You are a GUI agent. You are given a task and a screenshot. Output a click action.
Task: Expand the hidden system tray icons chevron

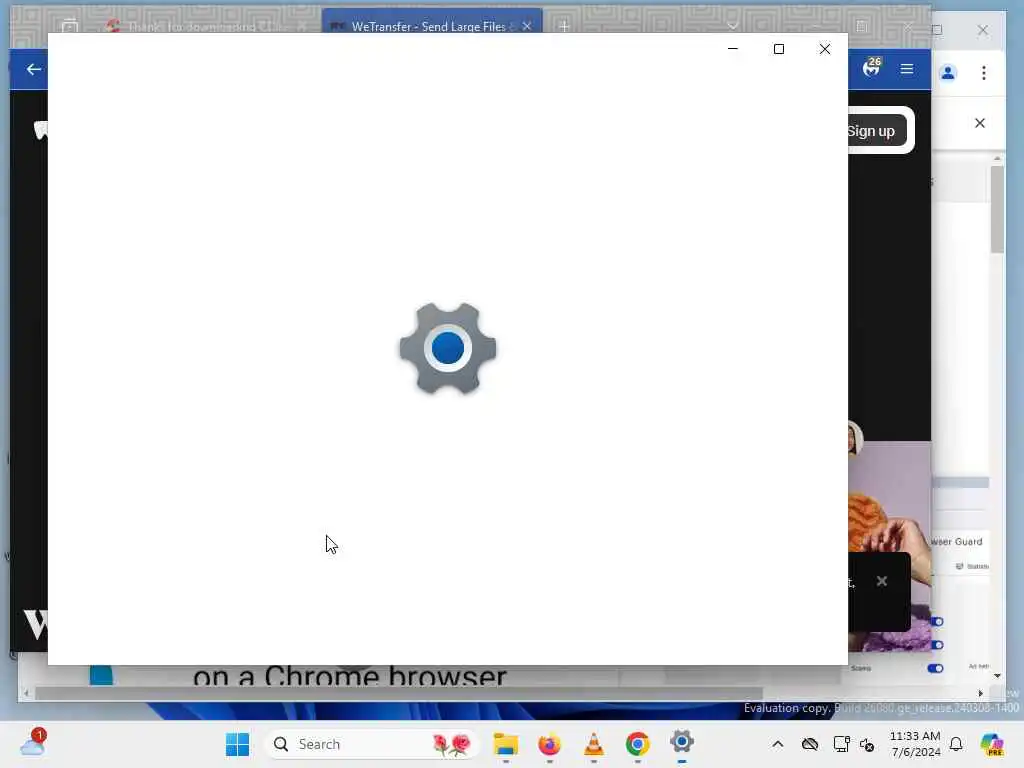[x=777, y=744]
